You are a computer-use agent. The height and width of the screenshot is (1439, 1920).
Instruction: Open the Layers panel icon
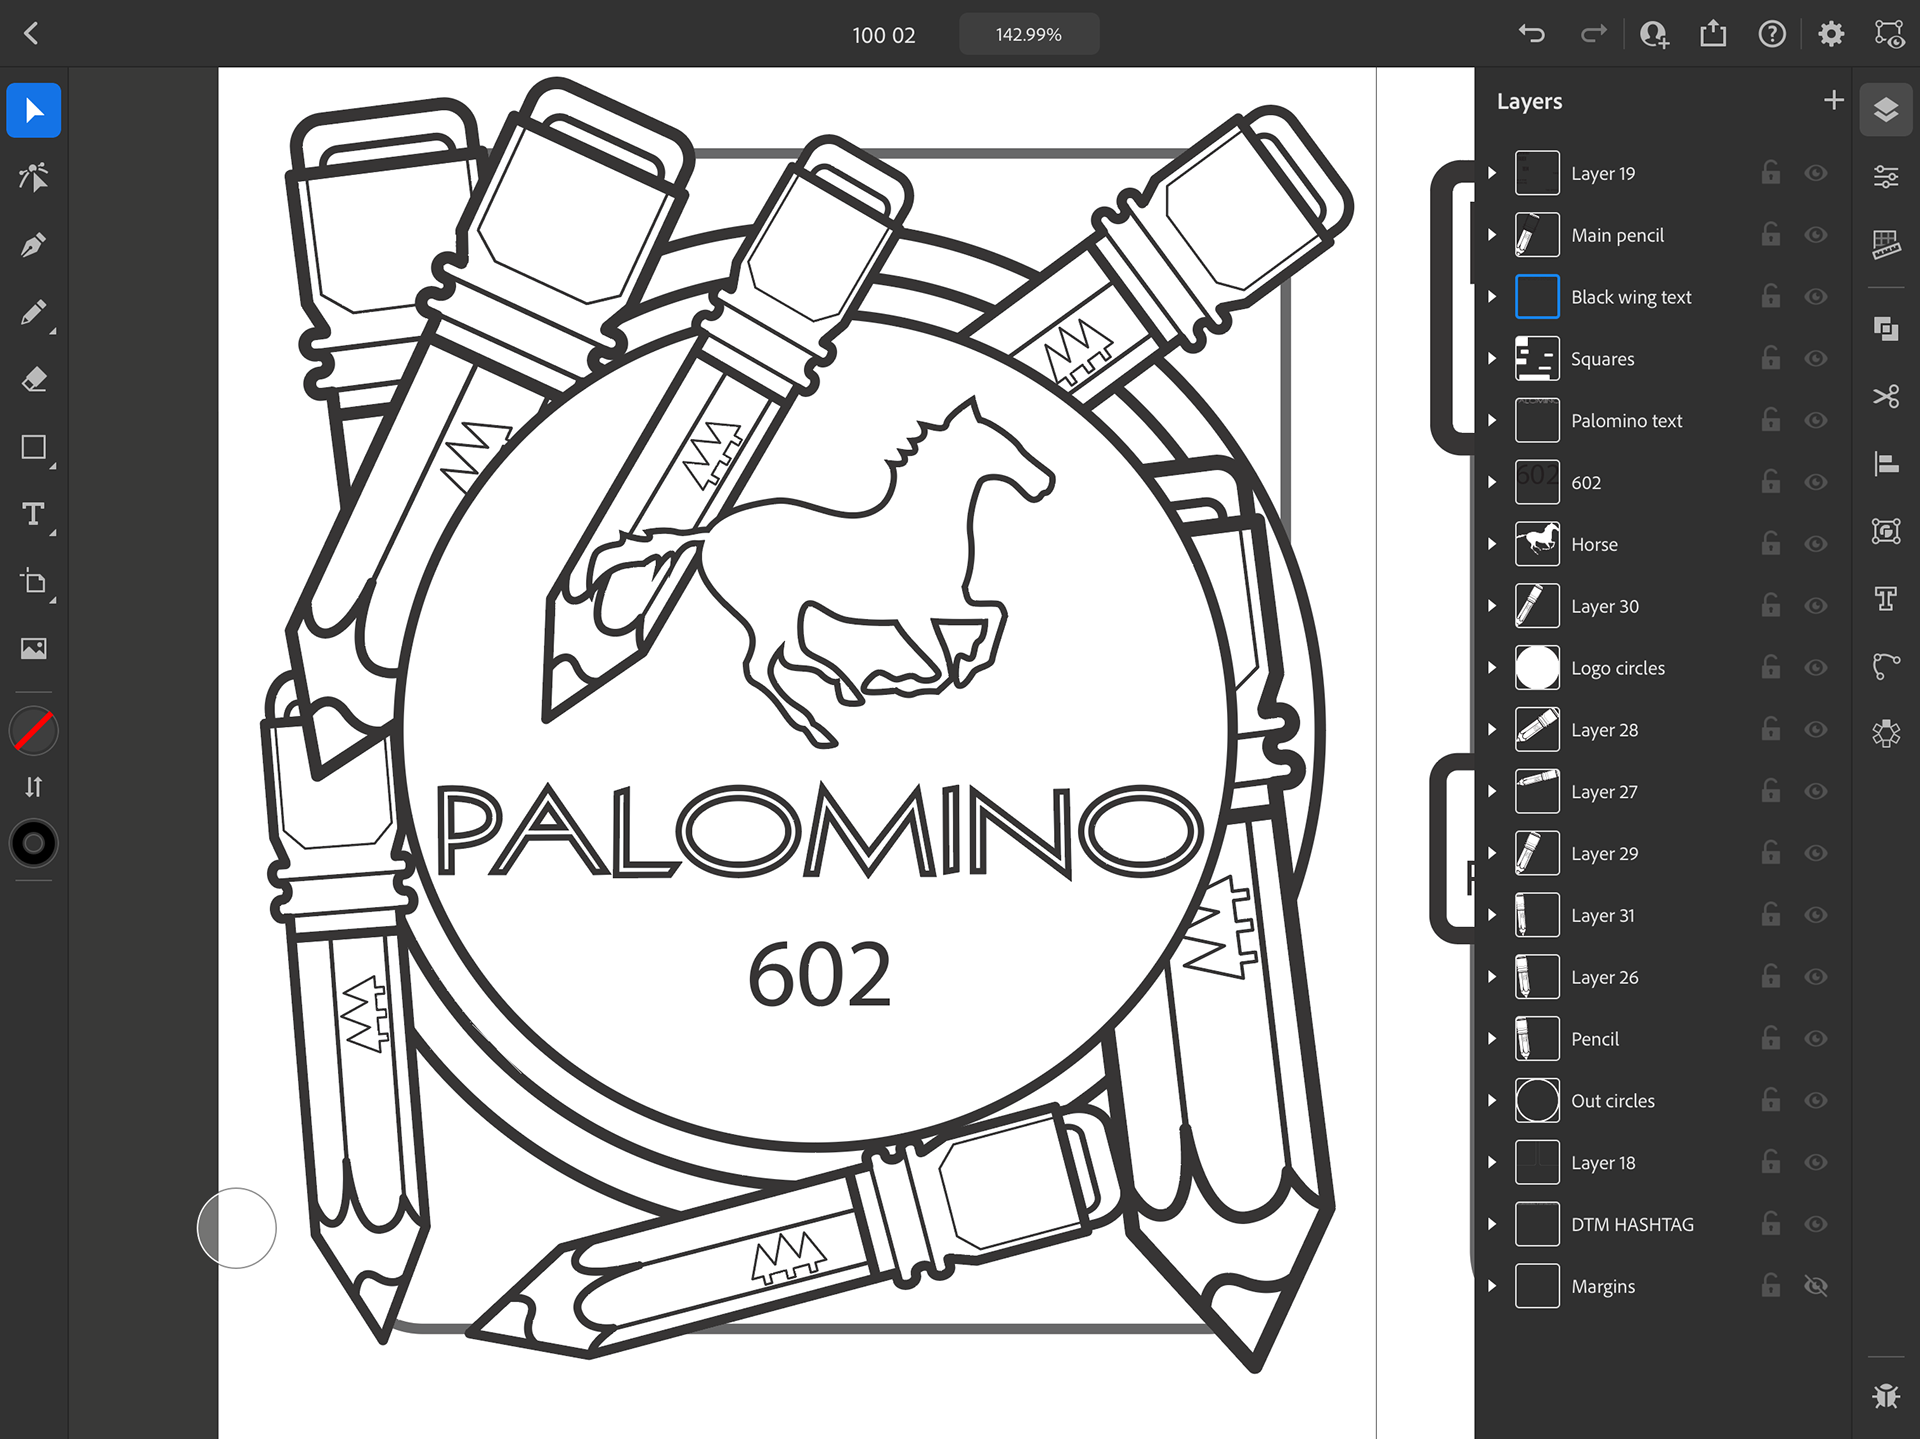1886,110
